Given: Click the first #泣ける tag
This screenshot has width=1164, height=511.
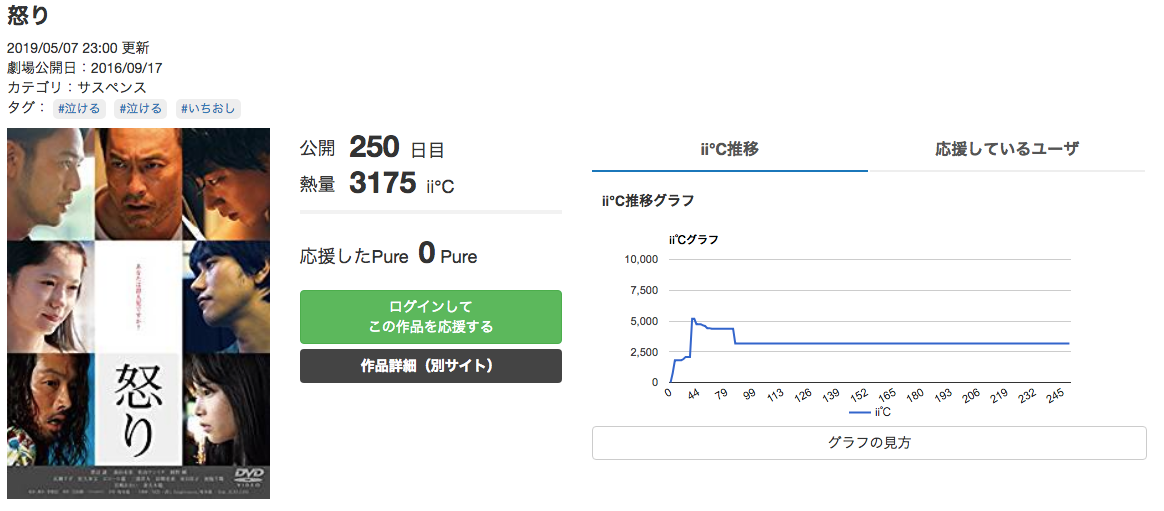Looking at the screenshot, I should [79, 109].
